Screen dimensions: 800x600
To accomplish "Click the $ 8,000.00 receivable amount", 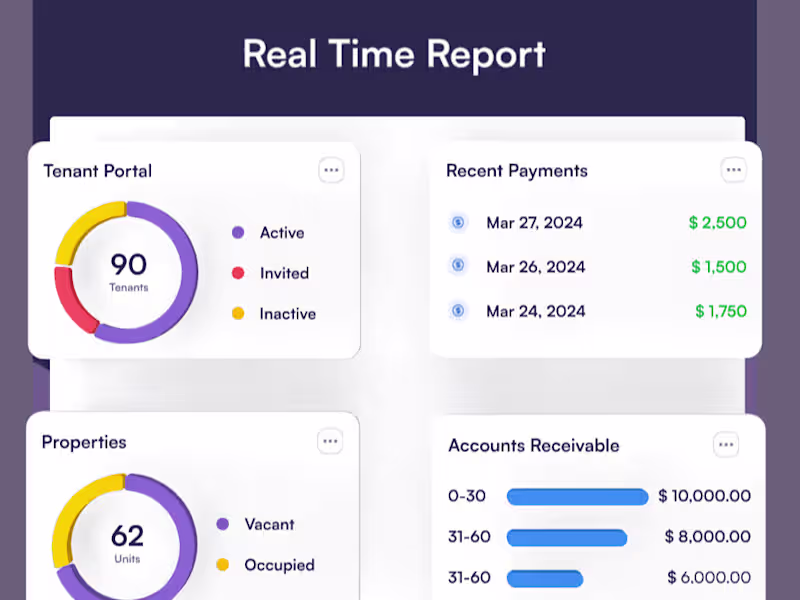I will coord(708,536).
